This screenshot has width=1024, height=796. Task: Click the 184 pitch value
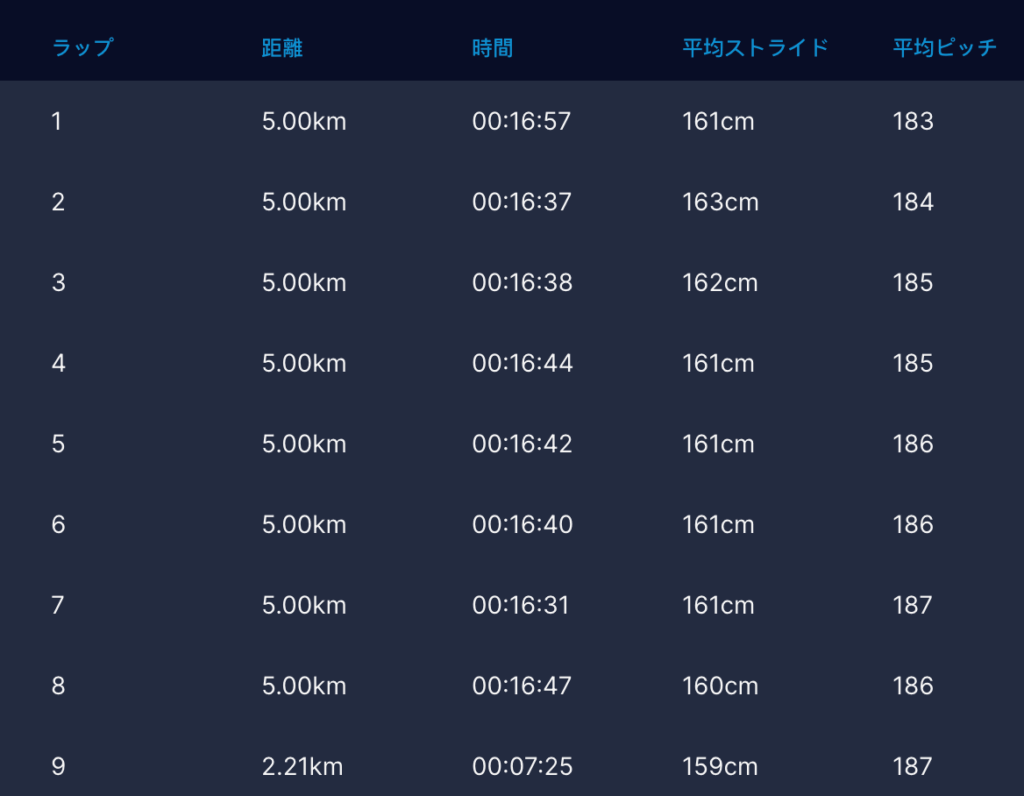click(x=913, y=203)
